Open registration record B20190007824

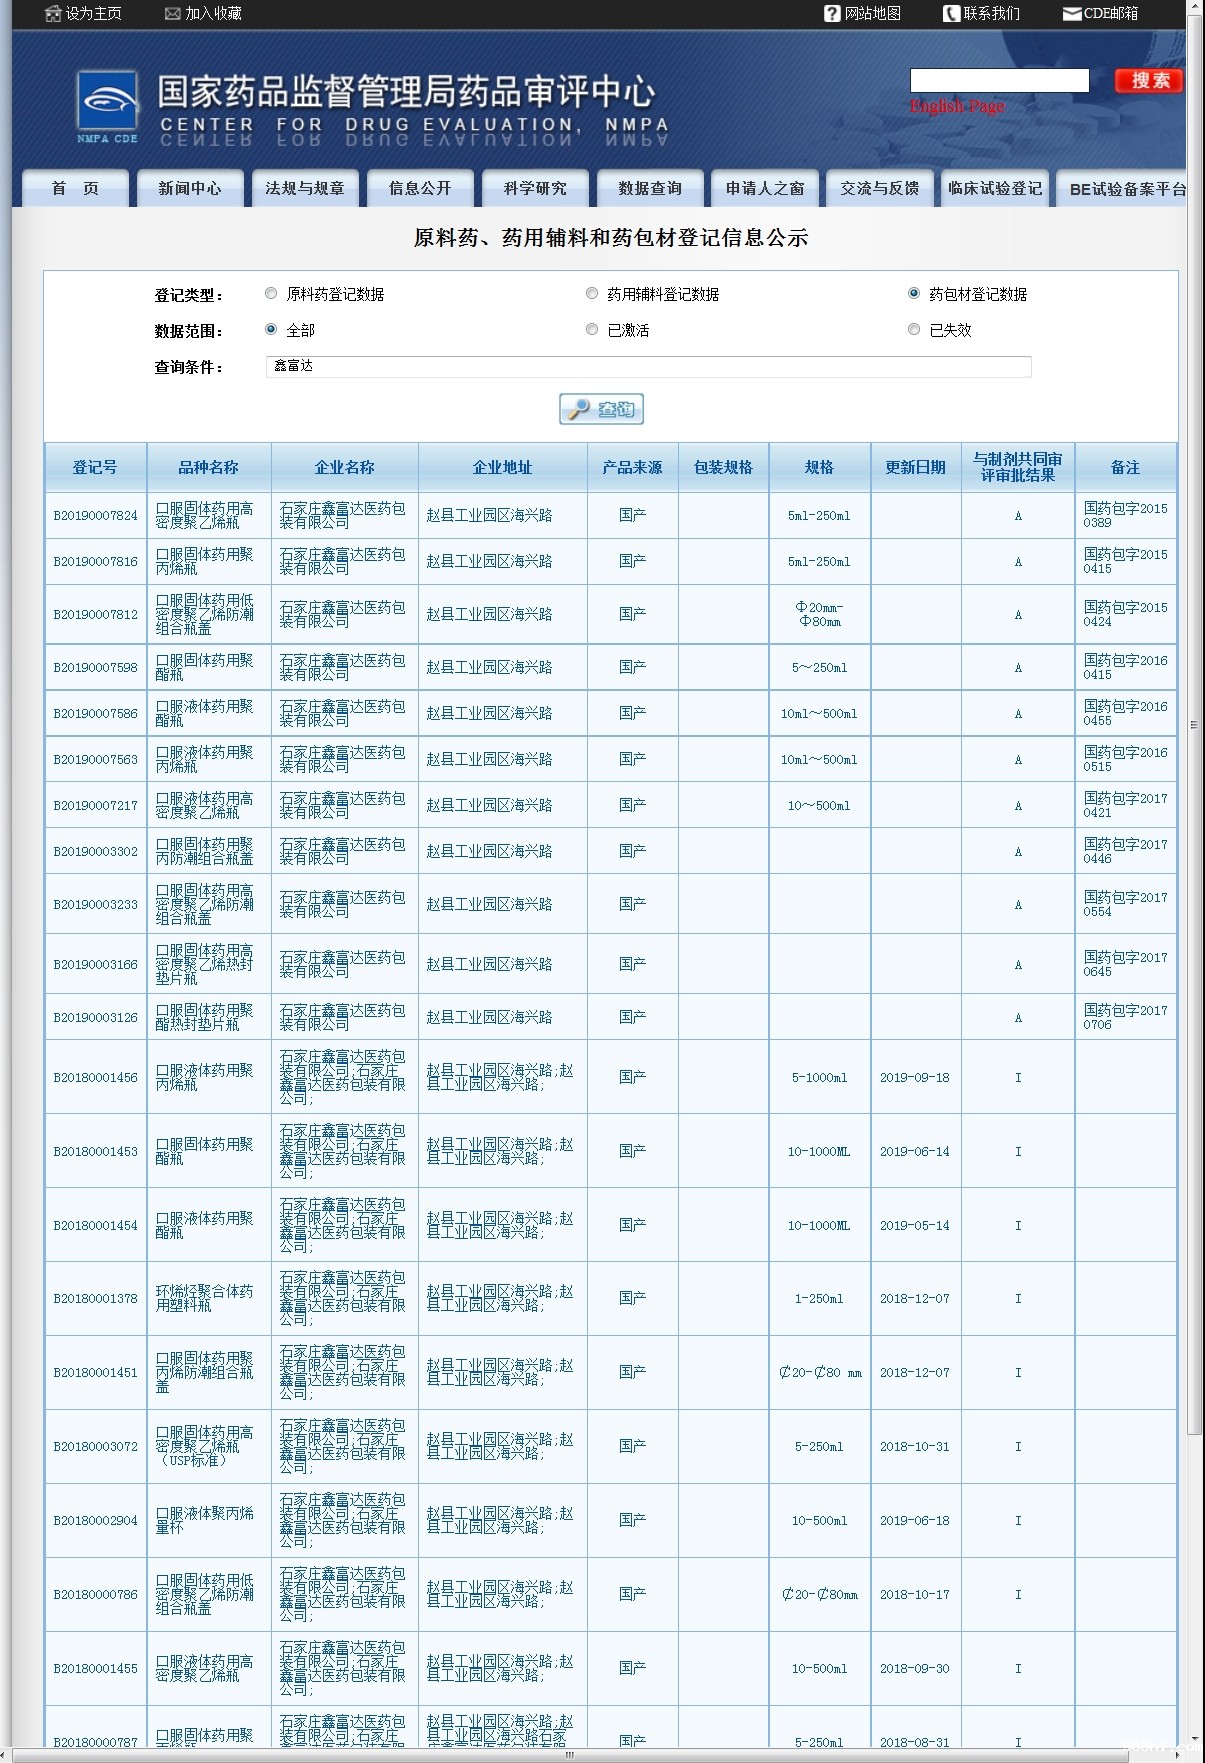[x=96, y=516]
